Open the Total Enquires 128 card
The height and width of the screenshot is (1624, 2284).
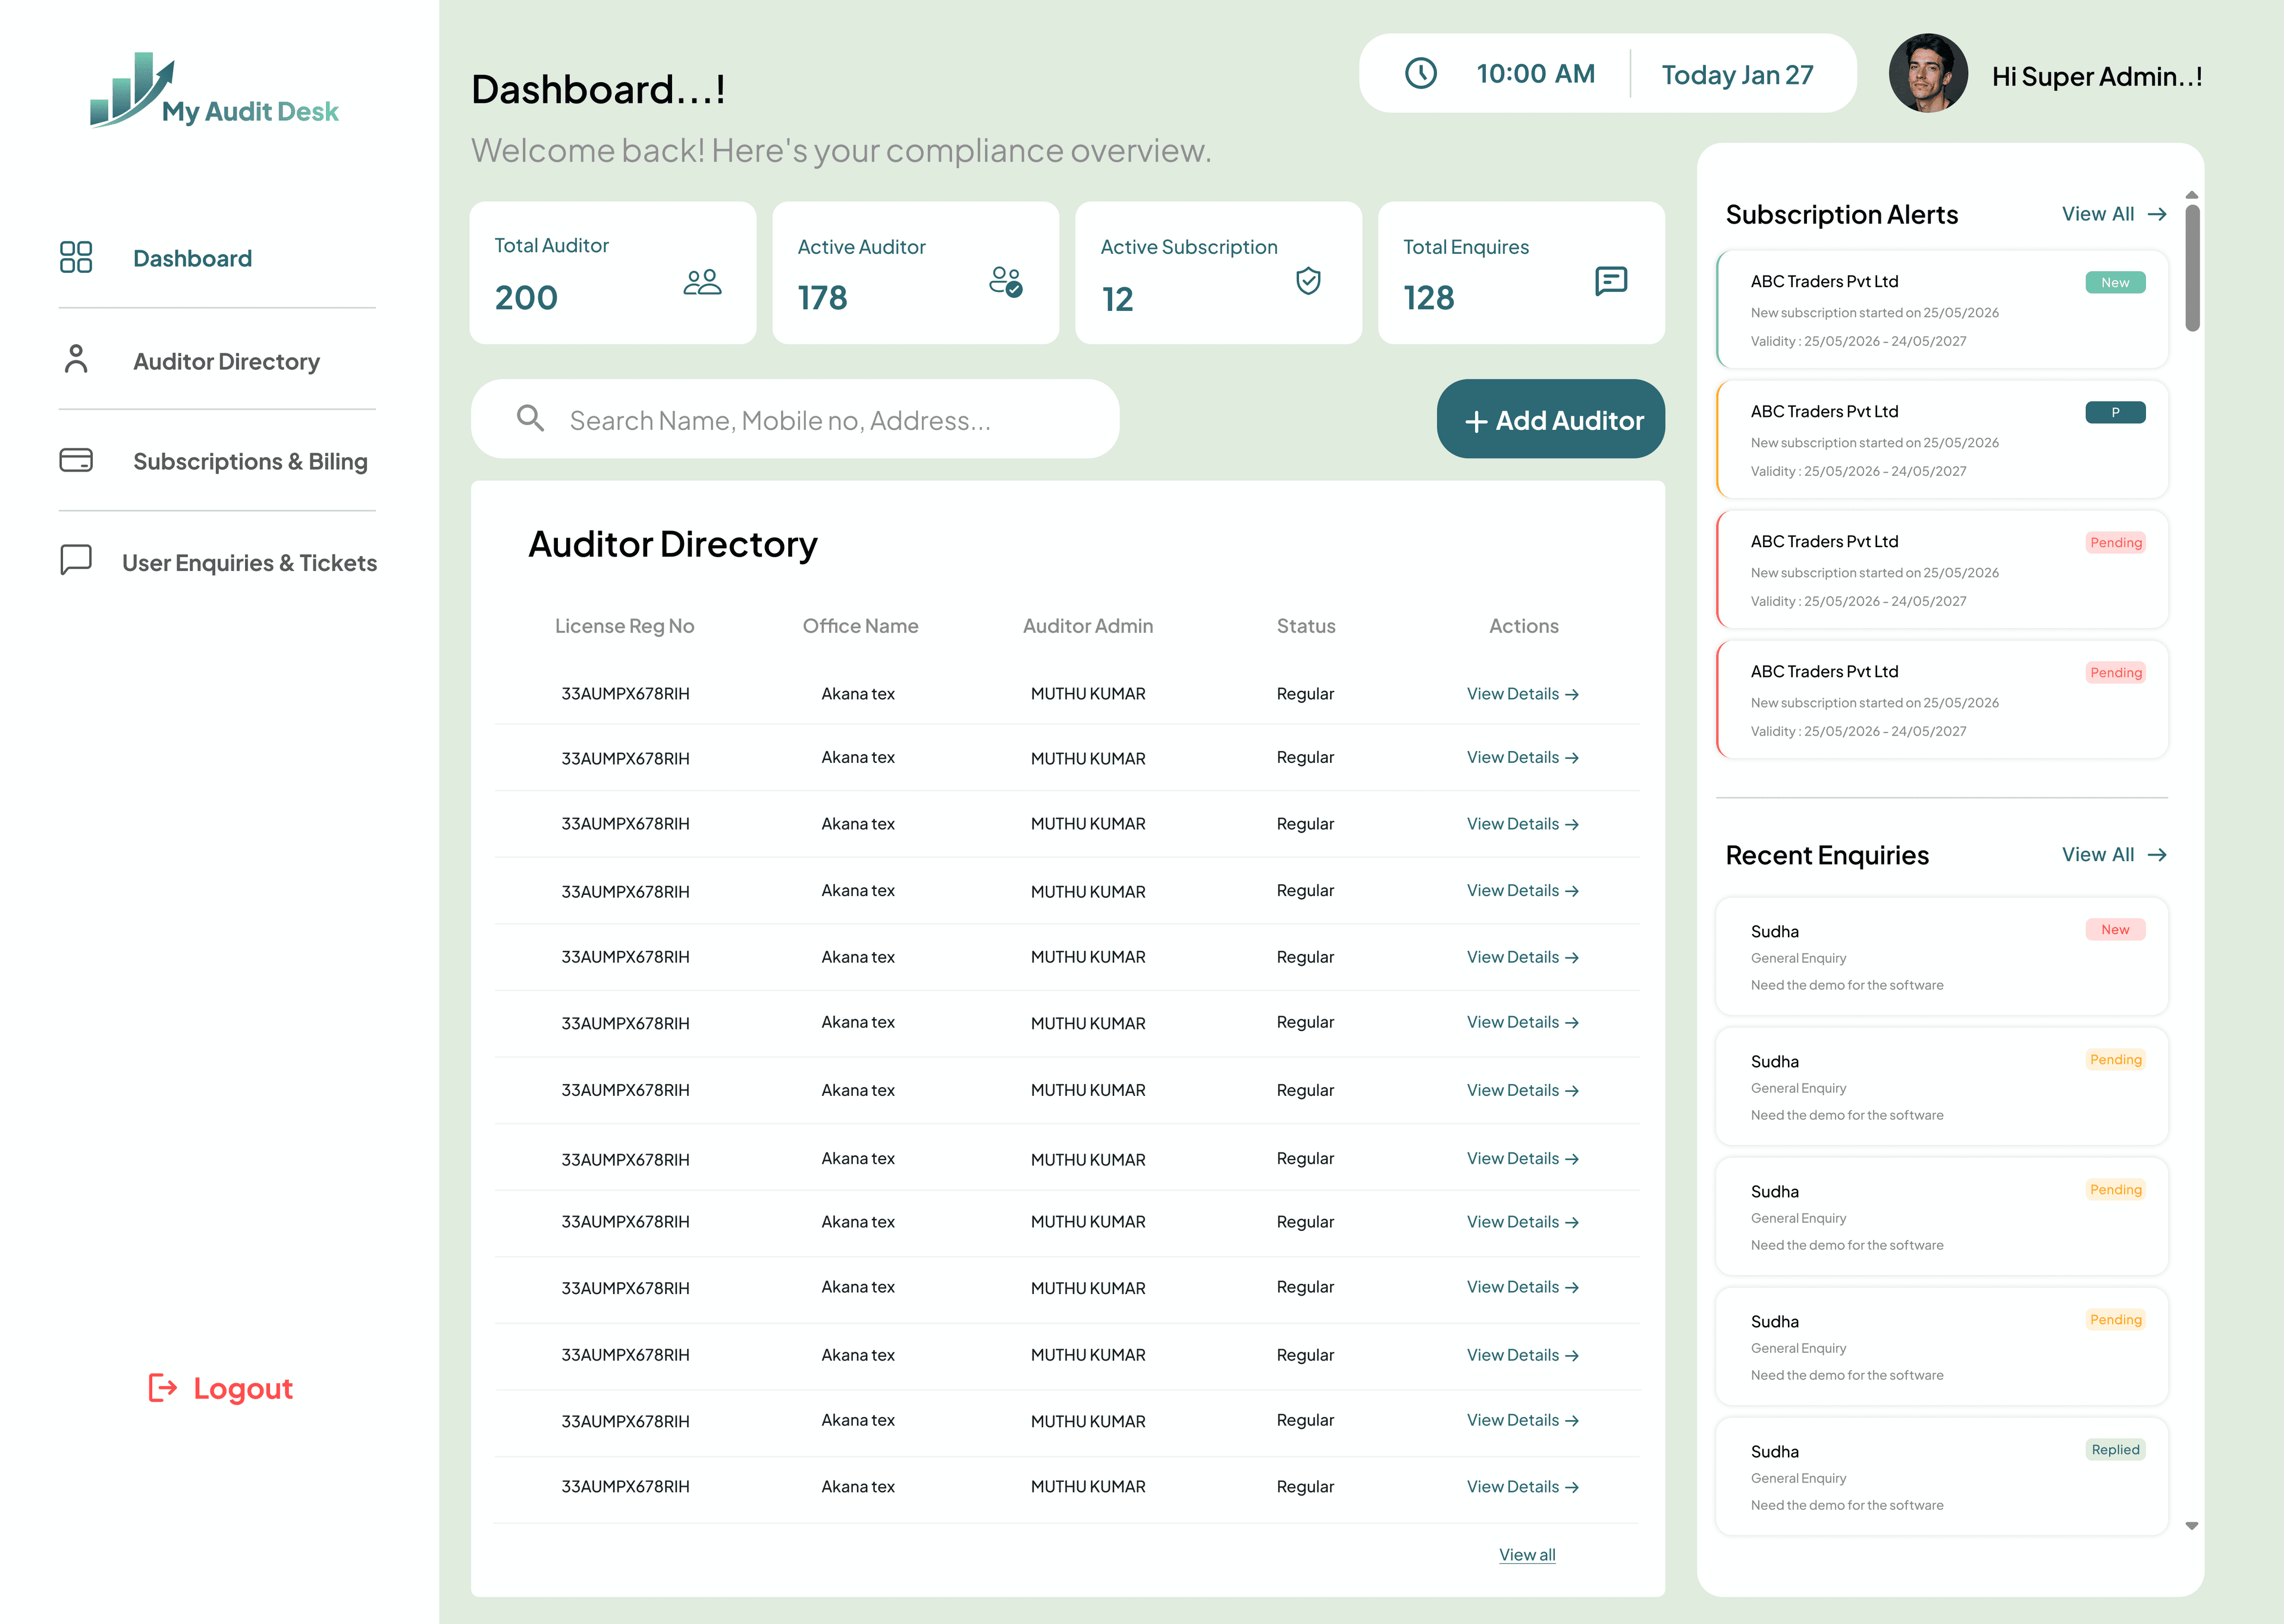coord(1522,273)
